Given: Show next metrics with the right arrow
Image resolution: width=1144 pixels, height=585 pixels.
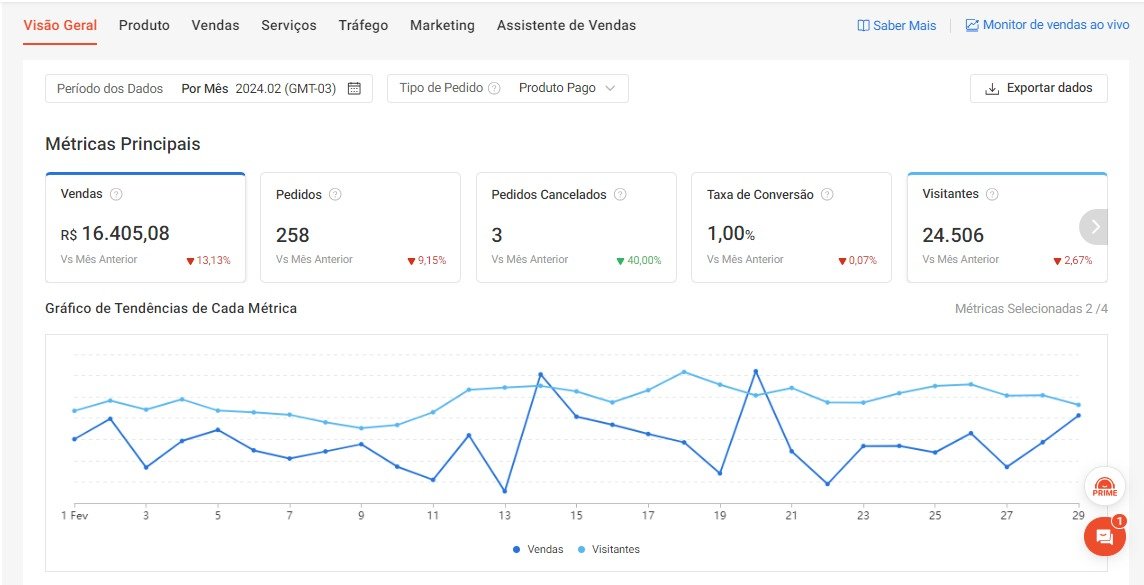Looking at the screenshot, I should 1094,227.
